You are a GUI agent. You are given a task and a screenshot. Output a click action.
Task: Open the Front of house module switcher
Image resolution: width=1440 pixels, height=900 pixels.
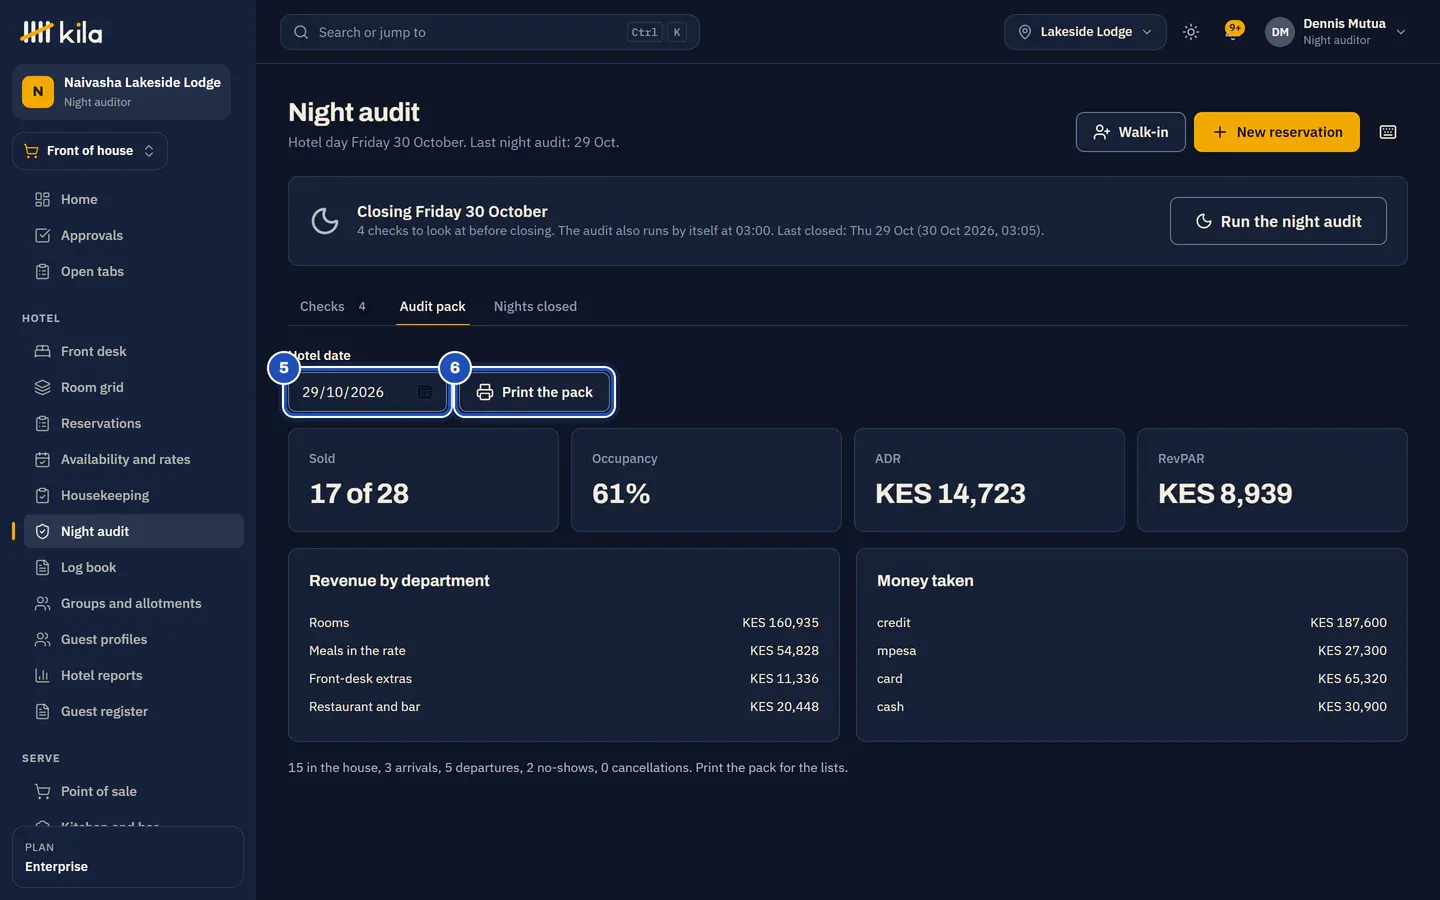tap(90, 151)
